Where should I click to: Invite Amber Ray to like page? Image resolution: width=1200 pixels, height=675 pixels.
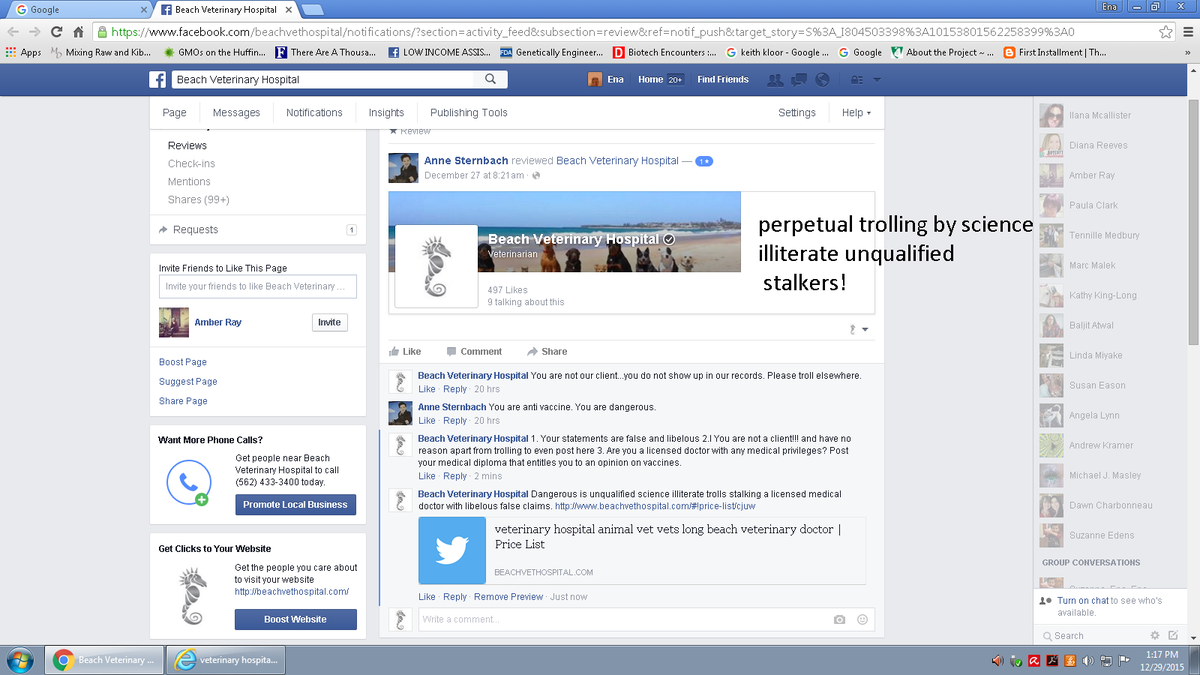click(x=329, y=322)
